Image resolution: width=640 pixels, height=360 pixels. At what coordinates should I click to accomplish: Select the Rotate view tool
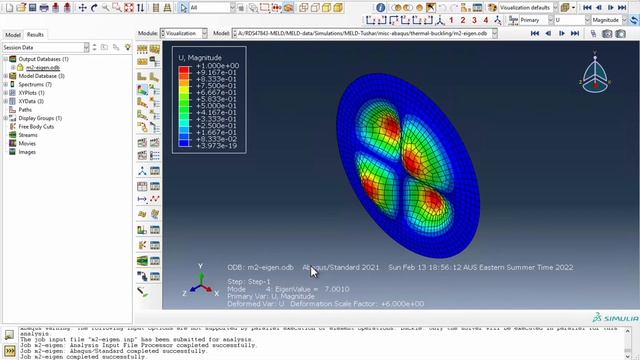pyautogui.click(x=94, y=7)
